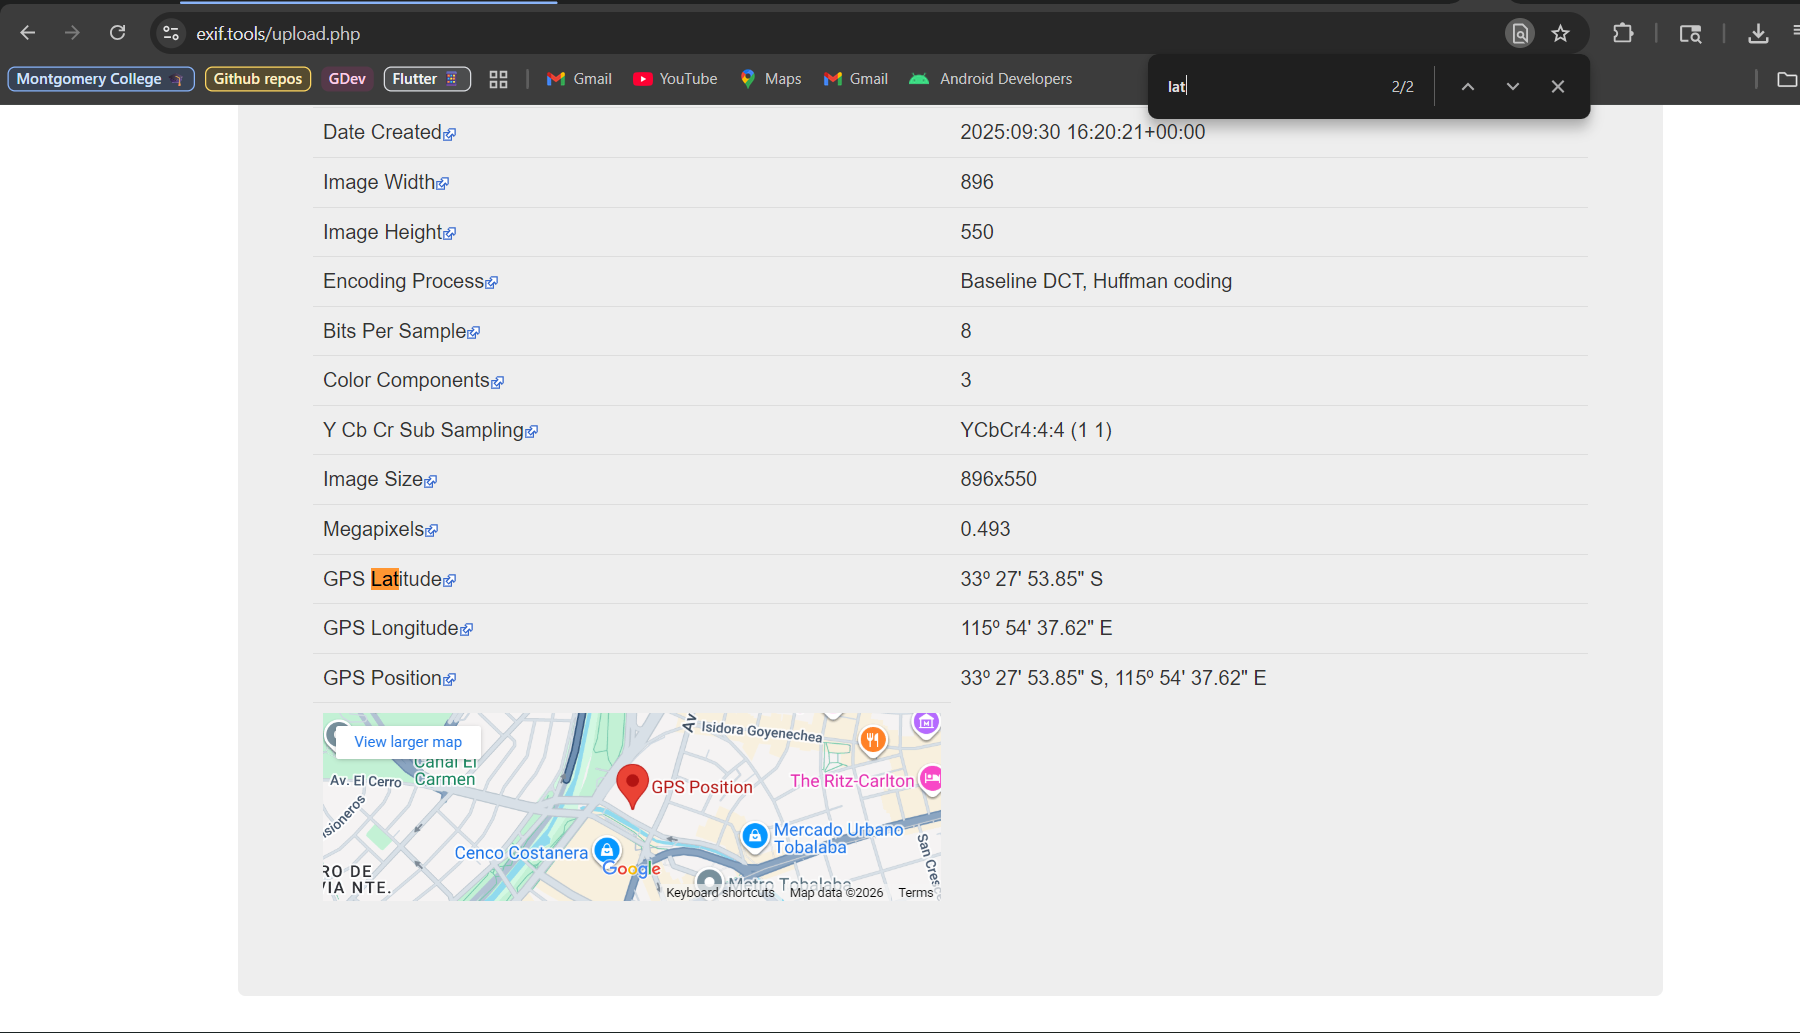
Task: Select the Megapixels value 0.493
Action: (986, 529)
